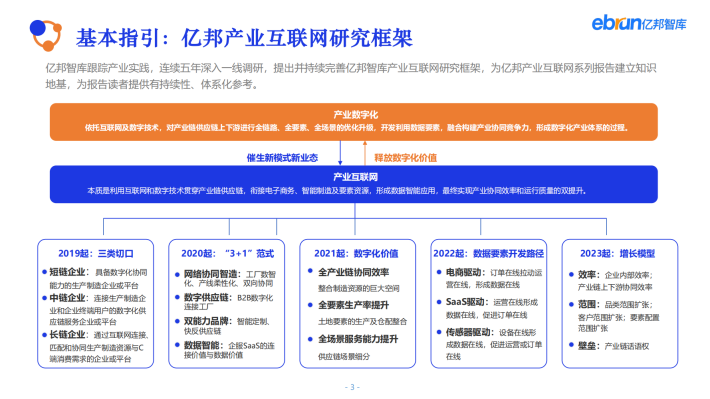Click the blue-orange molecule icon beside title
The height and width of the screenshot is (399, 710).
point(46,35)
